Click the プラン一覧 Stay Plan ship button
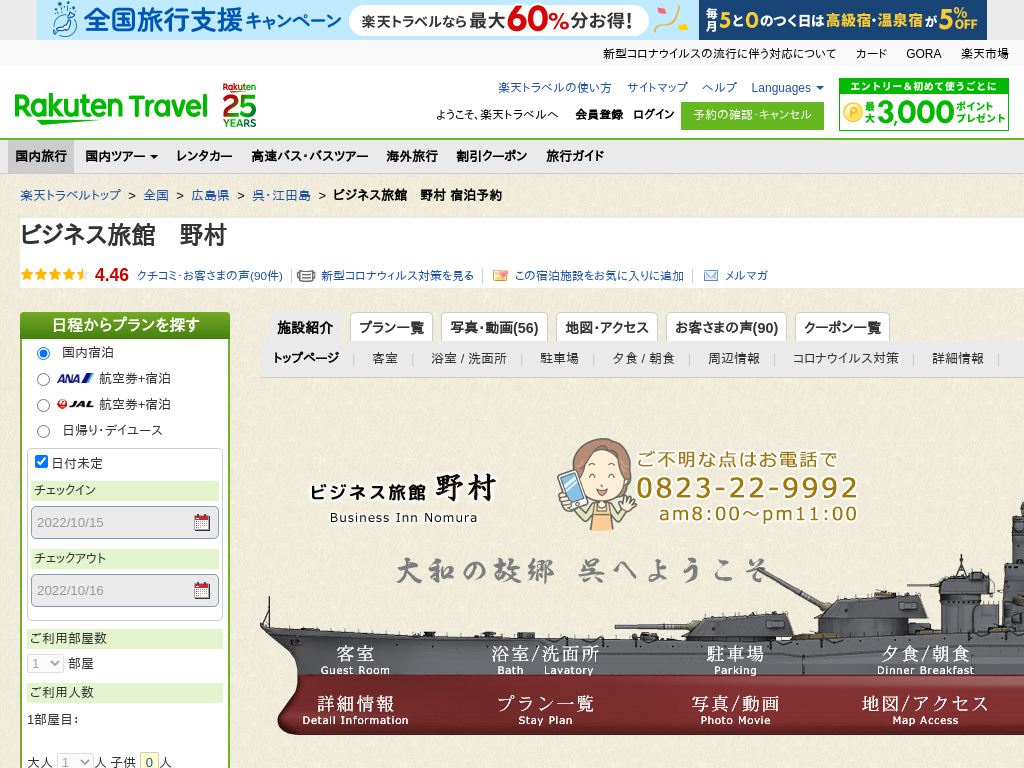1024x768 pixels. click(545, 710)
